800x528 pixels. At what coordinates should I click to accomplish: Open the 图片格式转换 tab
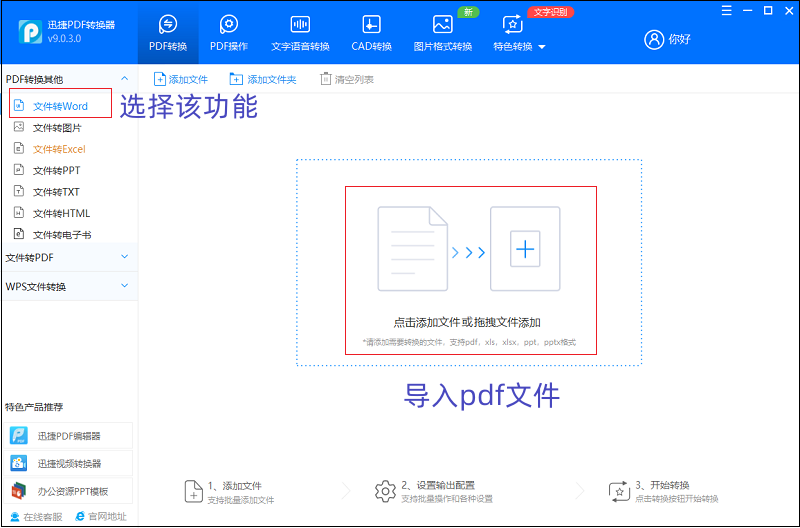point(442,33)
